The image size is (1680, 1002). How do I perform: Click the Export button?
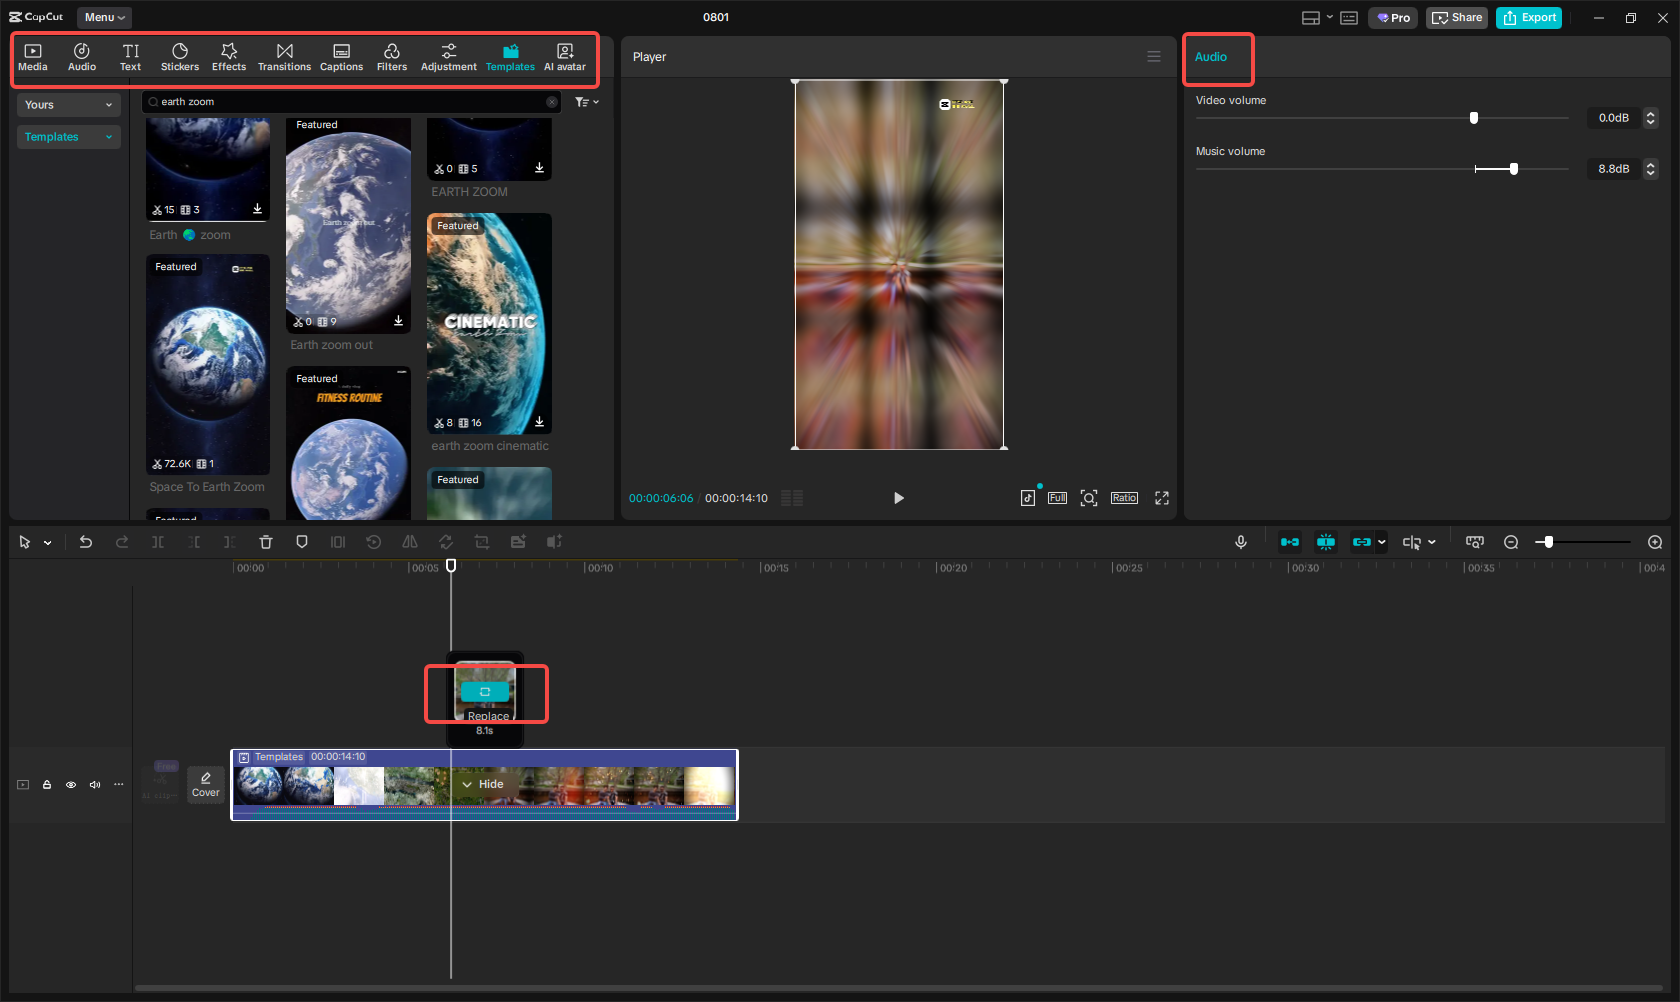pos(1528,17)
